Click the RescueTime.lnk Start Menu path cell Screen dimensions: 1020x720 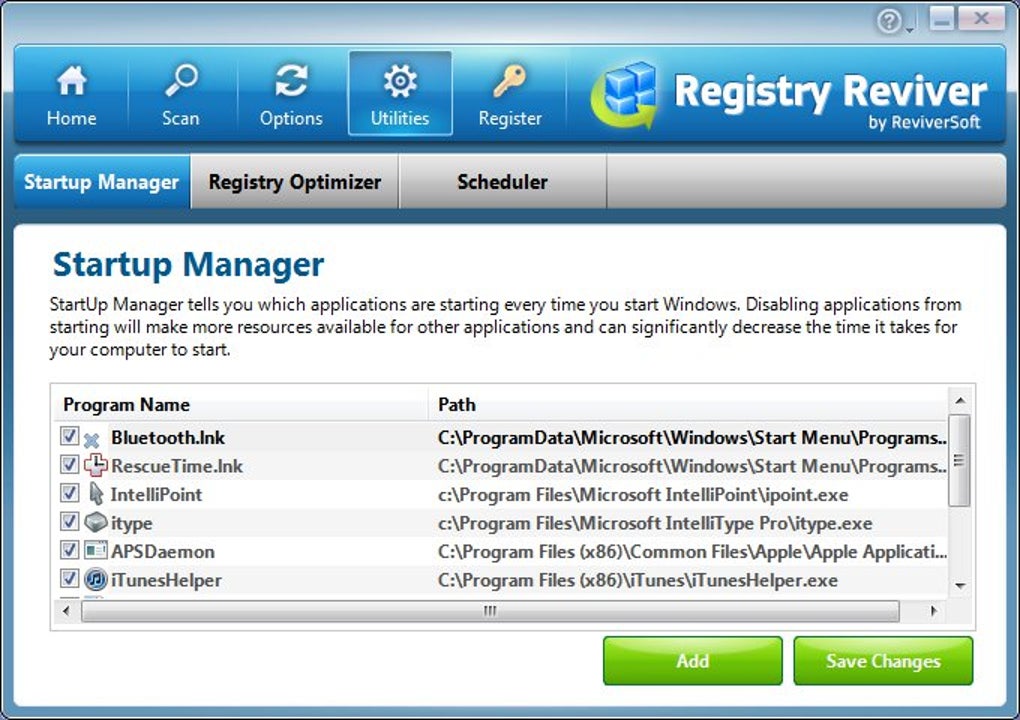click(692, 466)
